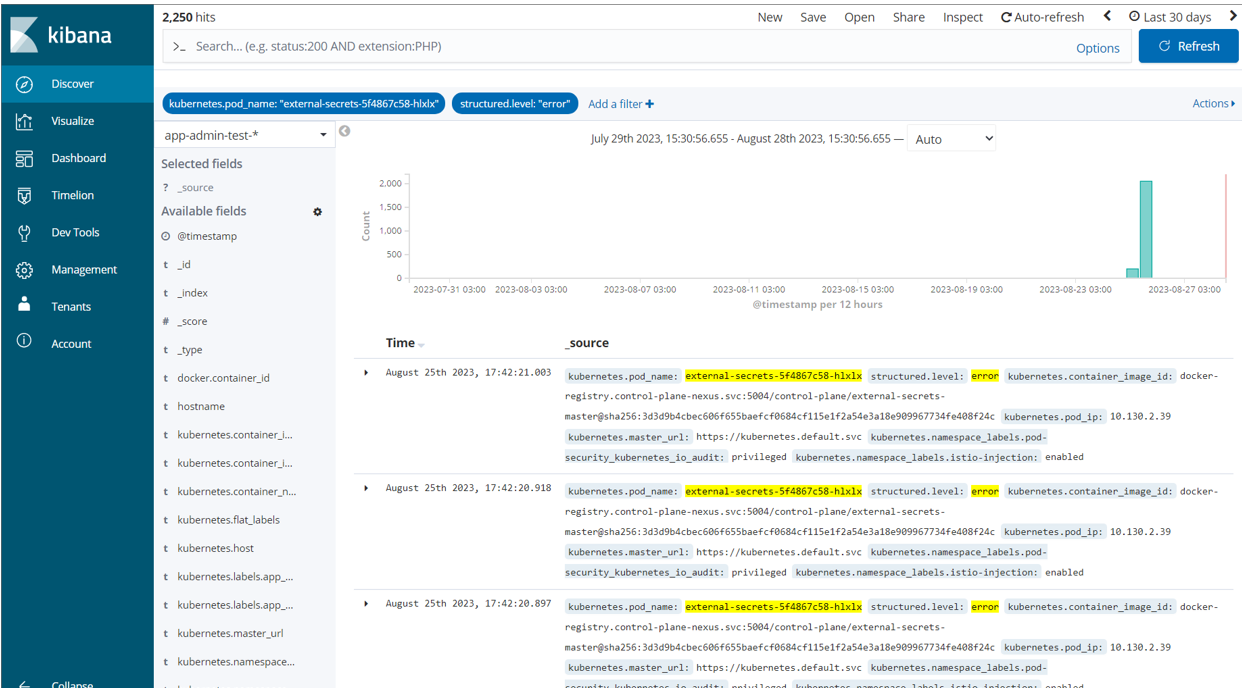Go to previous time range arrow
This screenshot has height=689, width=1243.
point(1107,16)
